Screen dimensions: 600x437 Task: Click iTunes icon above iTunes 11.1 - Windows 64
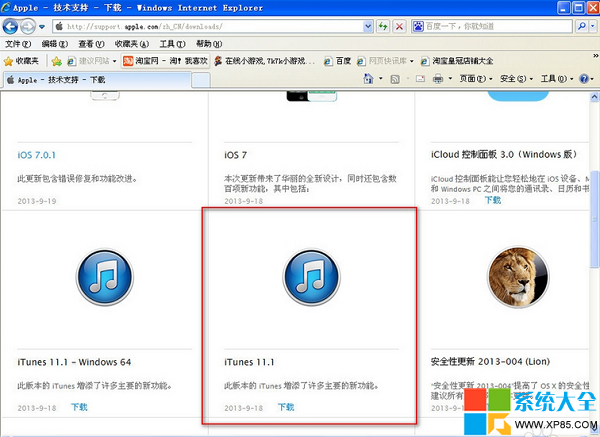pos(104,277)
